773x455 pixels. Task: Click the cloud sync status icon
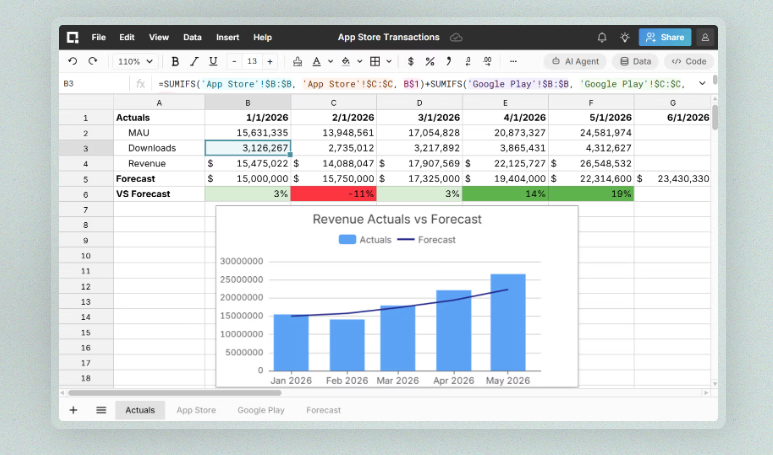[x=456, y=37]
